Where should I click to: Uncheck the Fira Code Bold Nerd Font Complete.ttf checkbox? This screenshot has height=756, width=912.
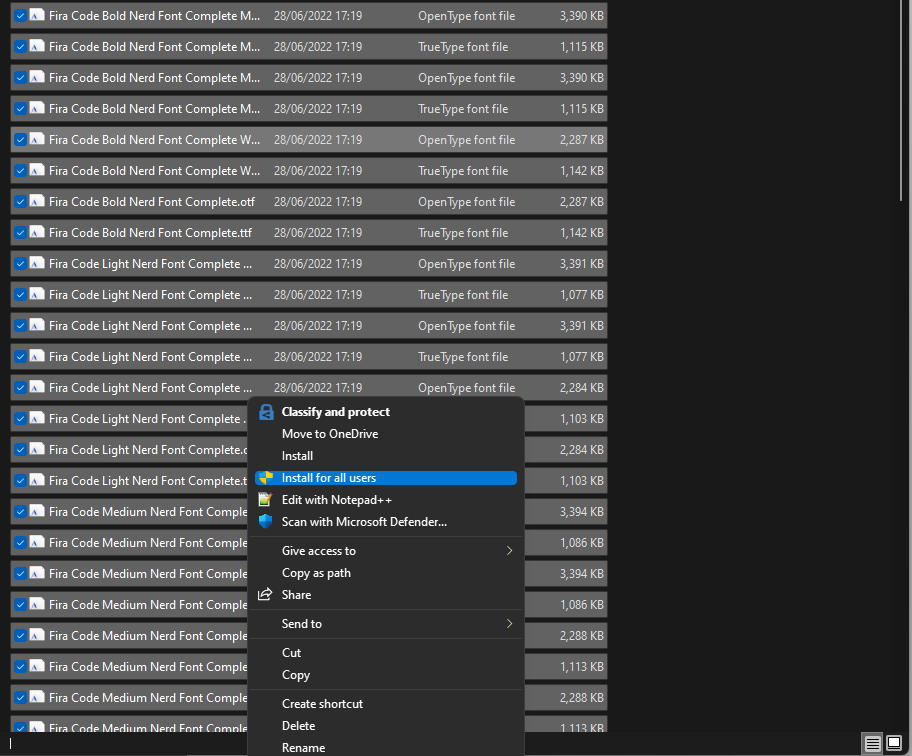coord(20,233)
